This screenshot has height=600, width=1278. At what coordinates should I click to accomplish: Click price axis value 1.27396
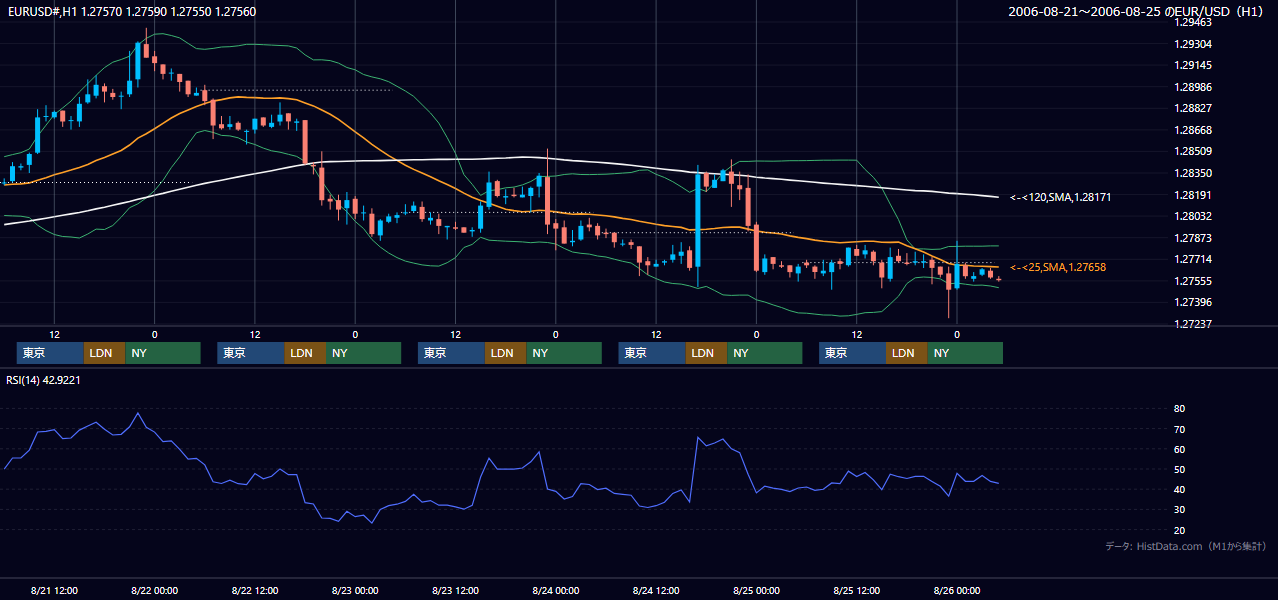tap(1192, 302)
